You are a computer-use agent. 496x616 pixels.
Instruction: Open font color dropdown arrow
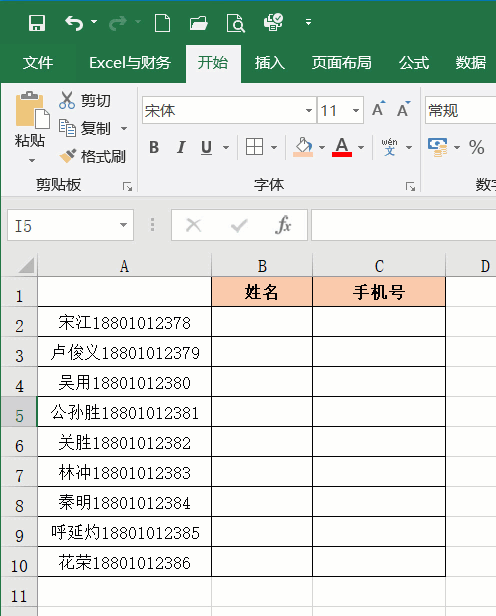pyautogui.click(x=361, y=148)
